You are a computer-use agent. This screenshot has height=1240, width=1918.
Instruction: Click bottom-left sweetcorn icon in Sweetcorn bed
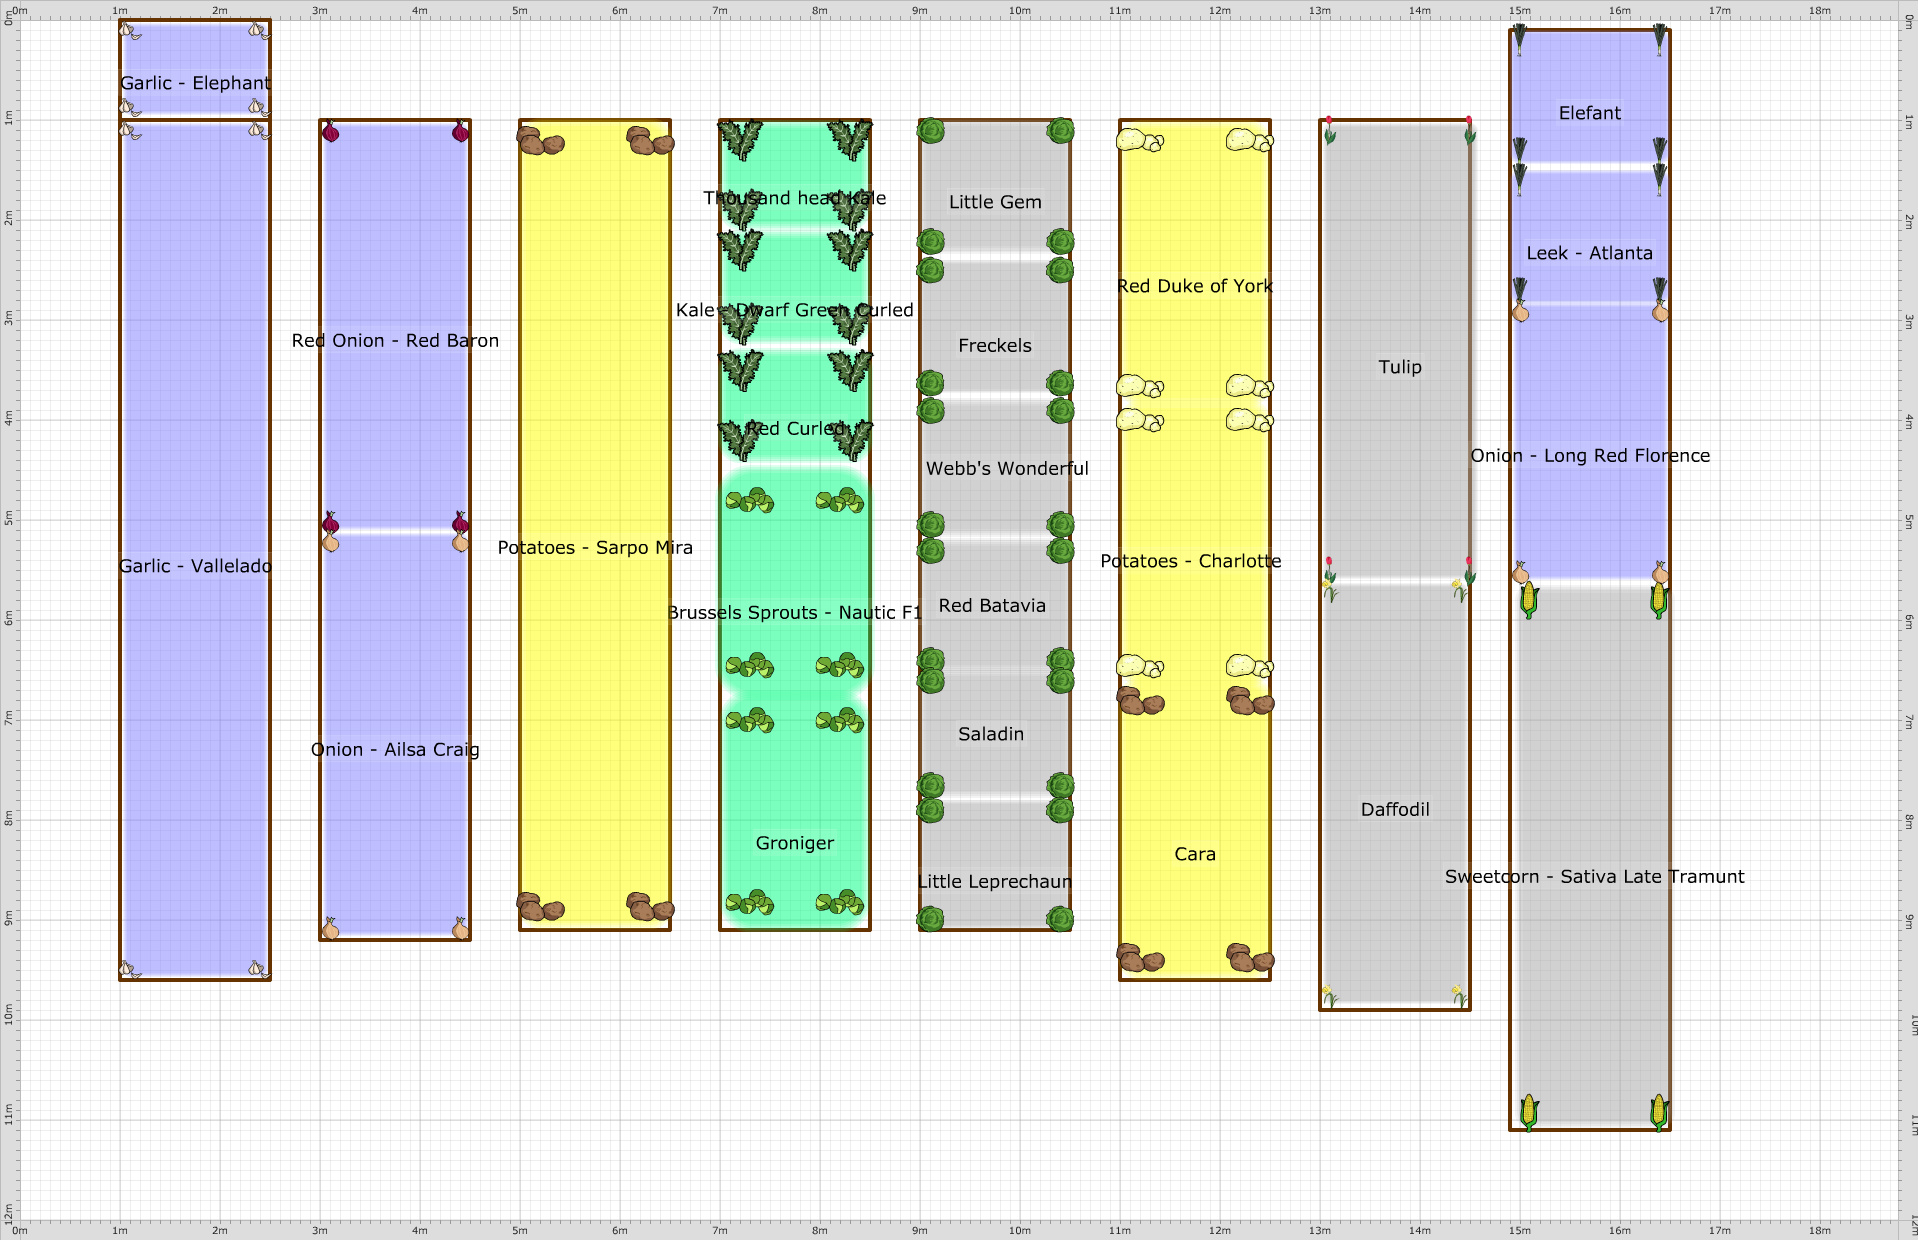coord(1529,1112)
